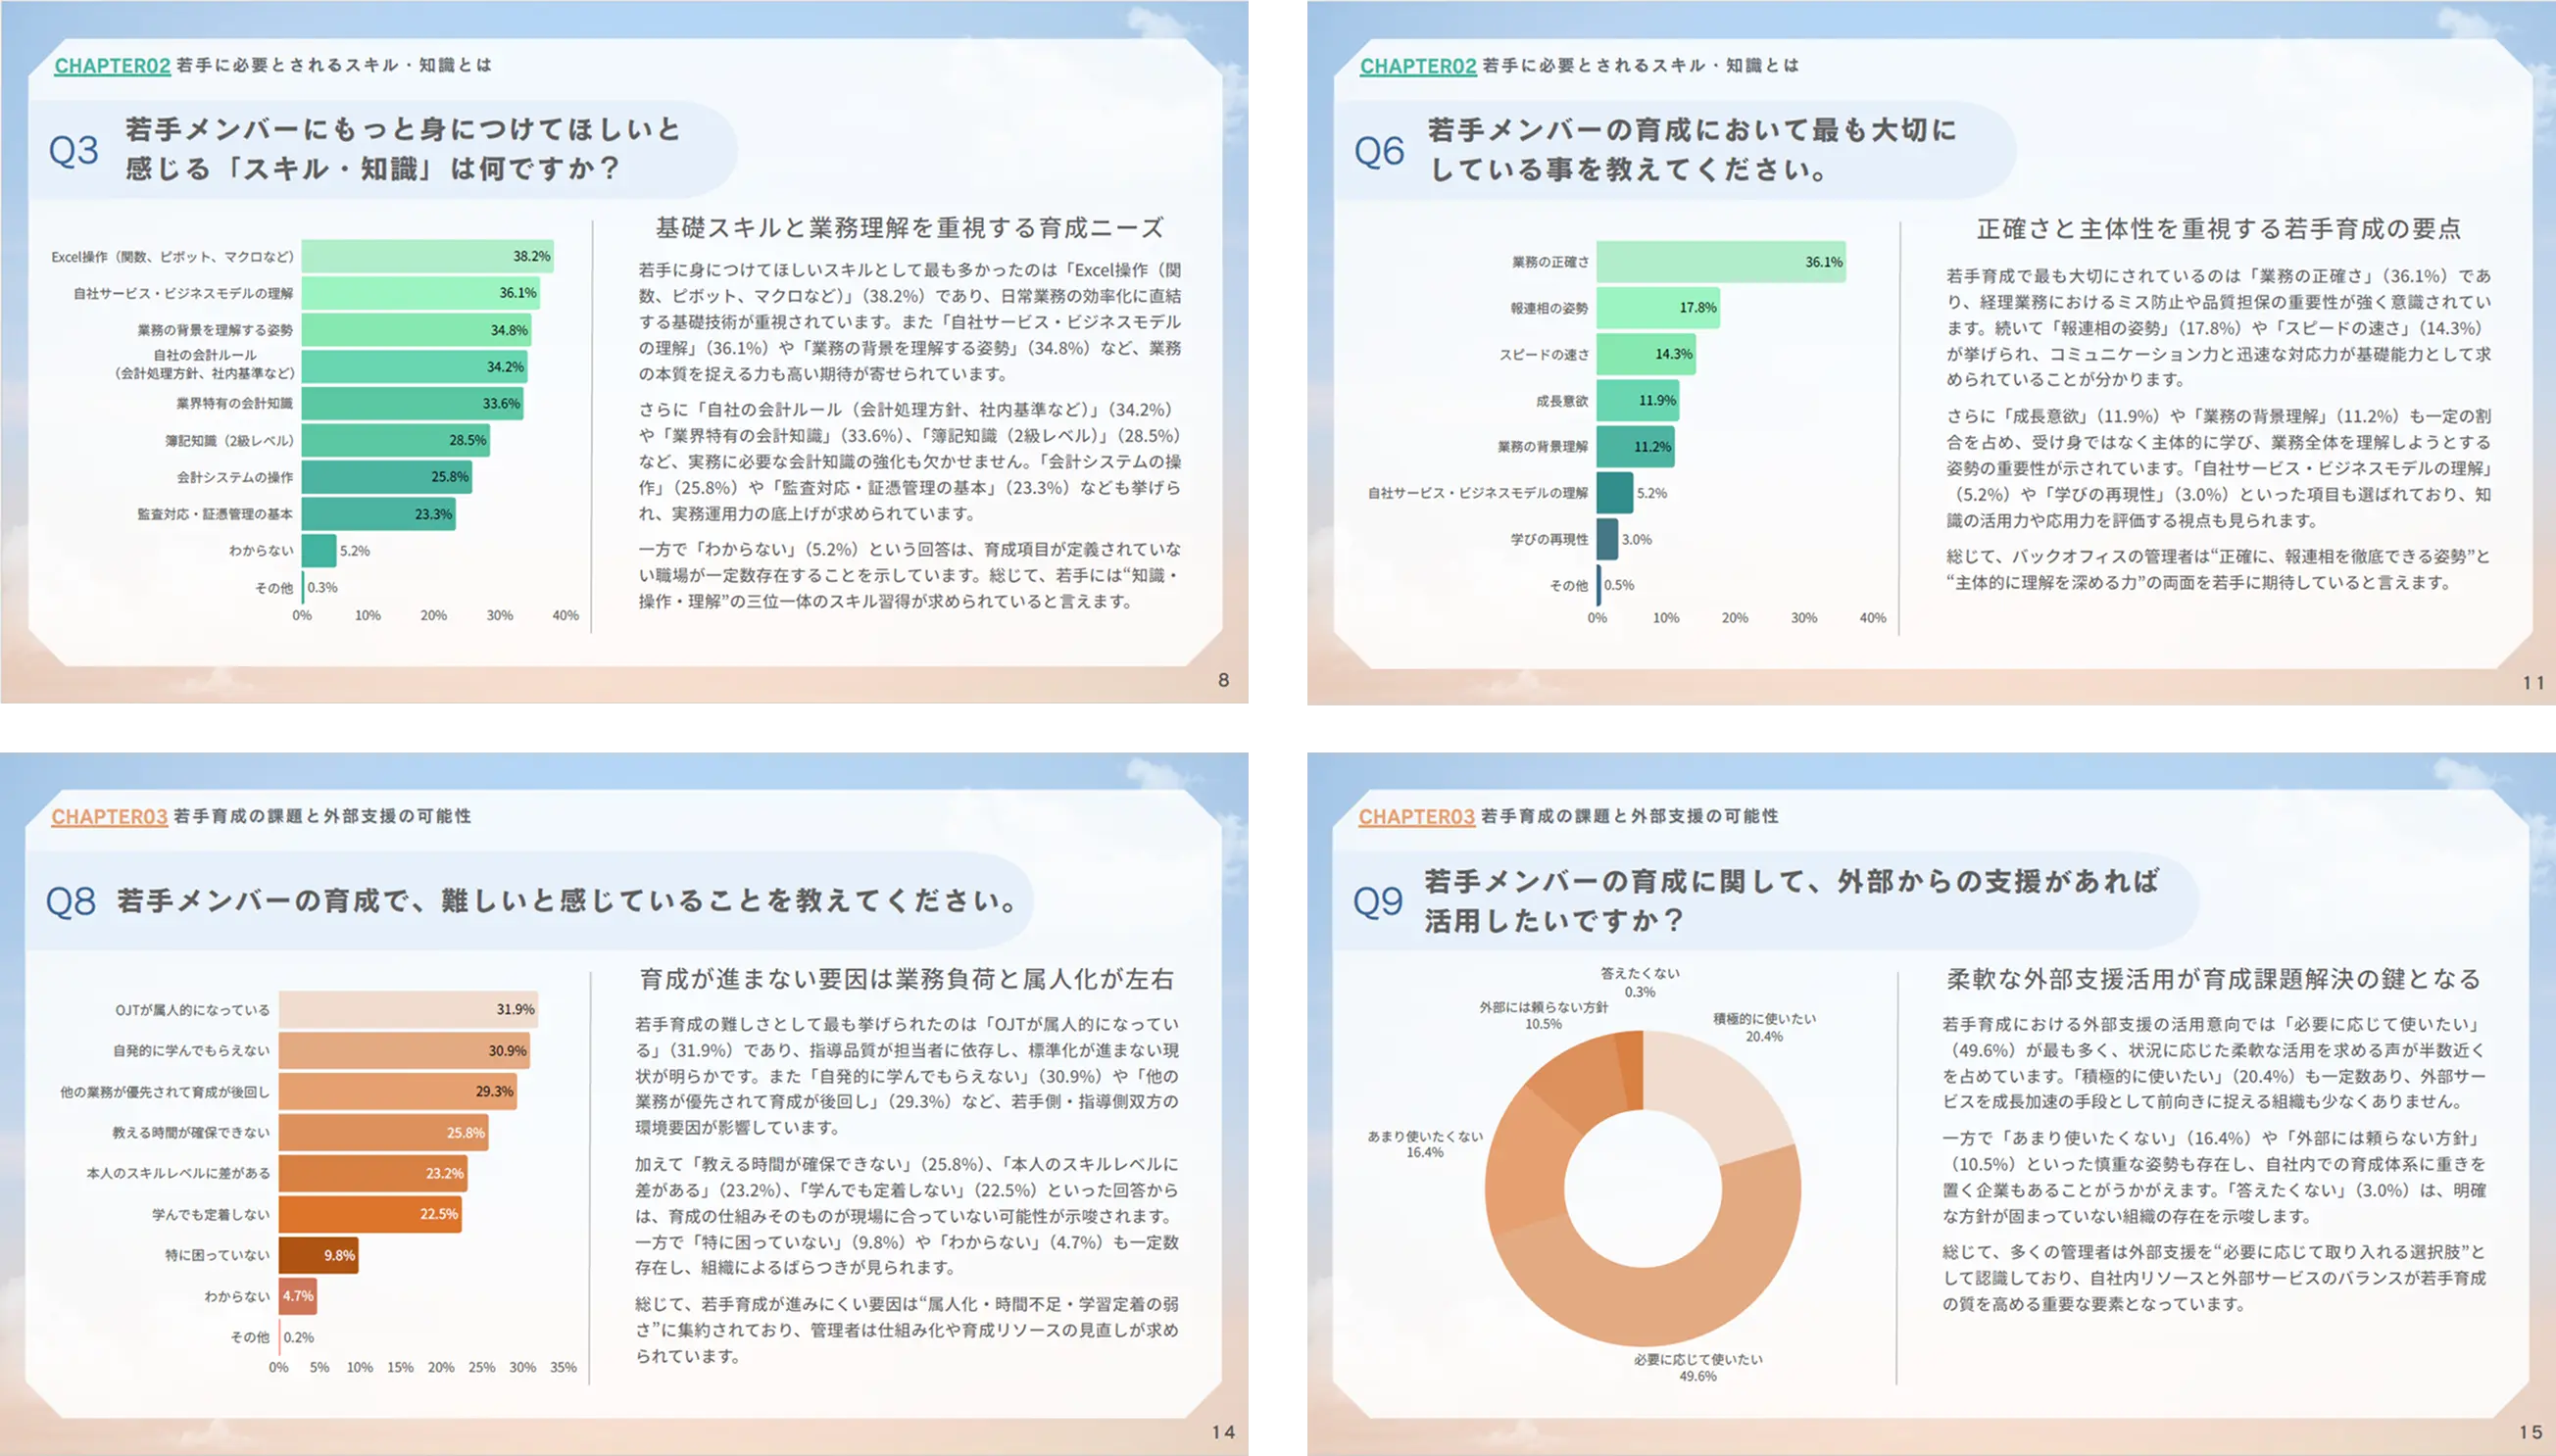Click the heading 正確さと主体性を重視する若手育成の要点
This screenshot has height=1456, width=2556.
coord(2219,230)
